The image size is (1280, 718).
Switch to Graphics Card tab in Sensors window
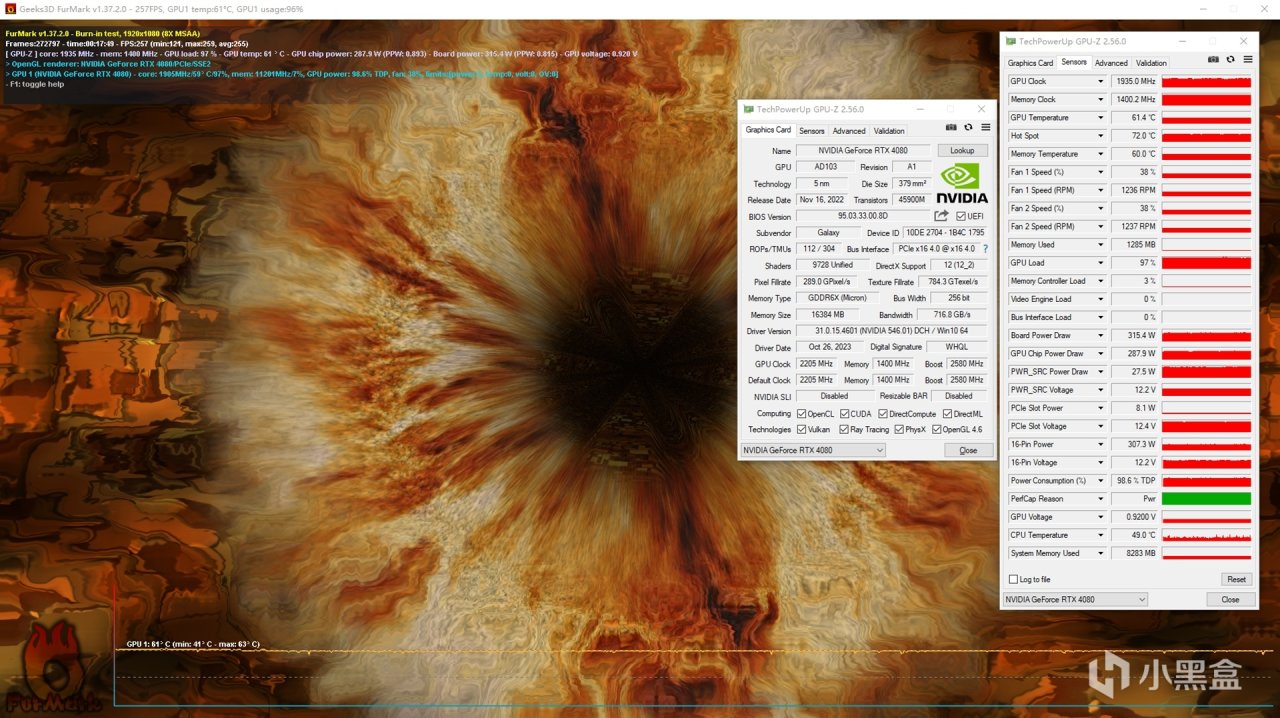(x=1030, y=63)
